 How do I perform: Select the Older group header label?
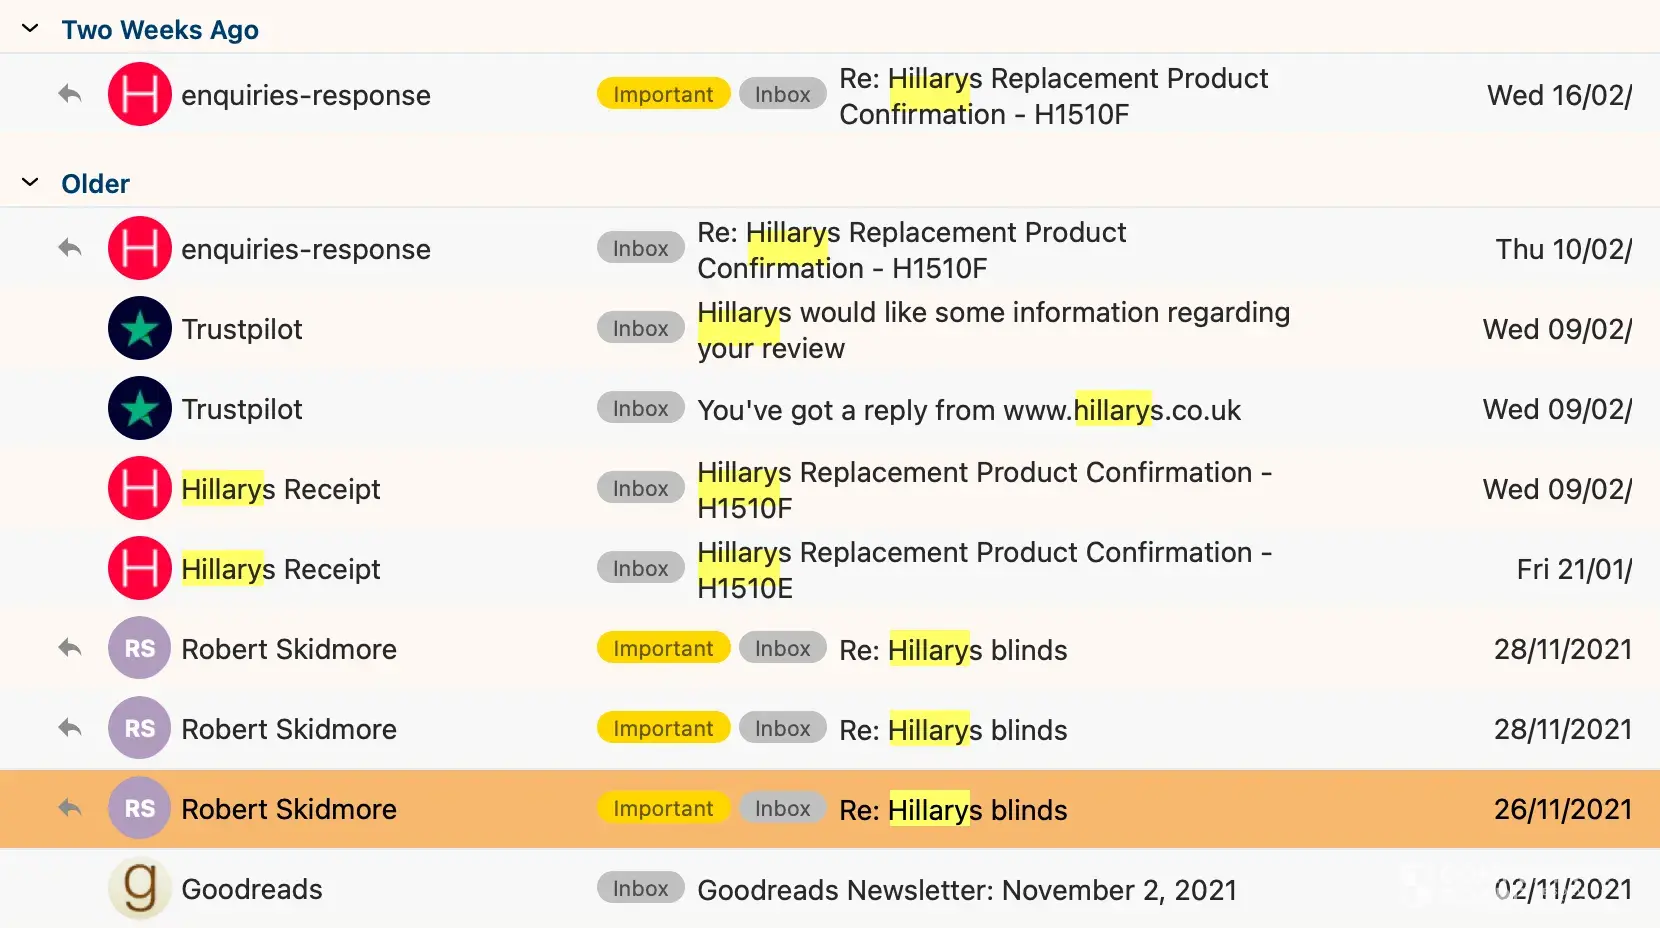coord(95,184)
